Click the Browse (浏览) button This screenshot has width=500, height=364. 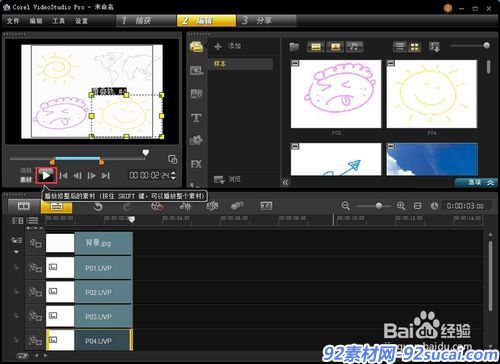pyautogui.click(x=227, y=179)
